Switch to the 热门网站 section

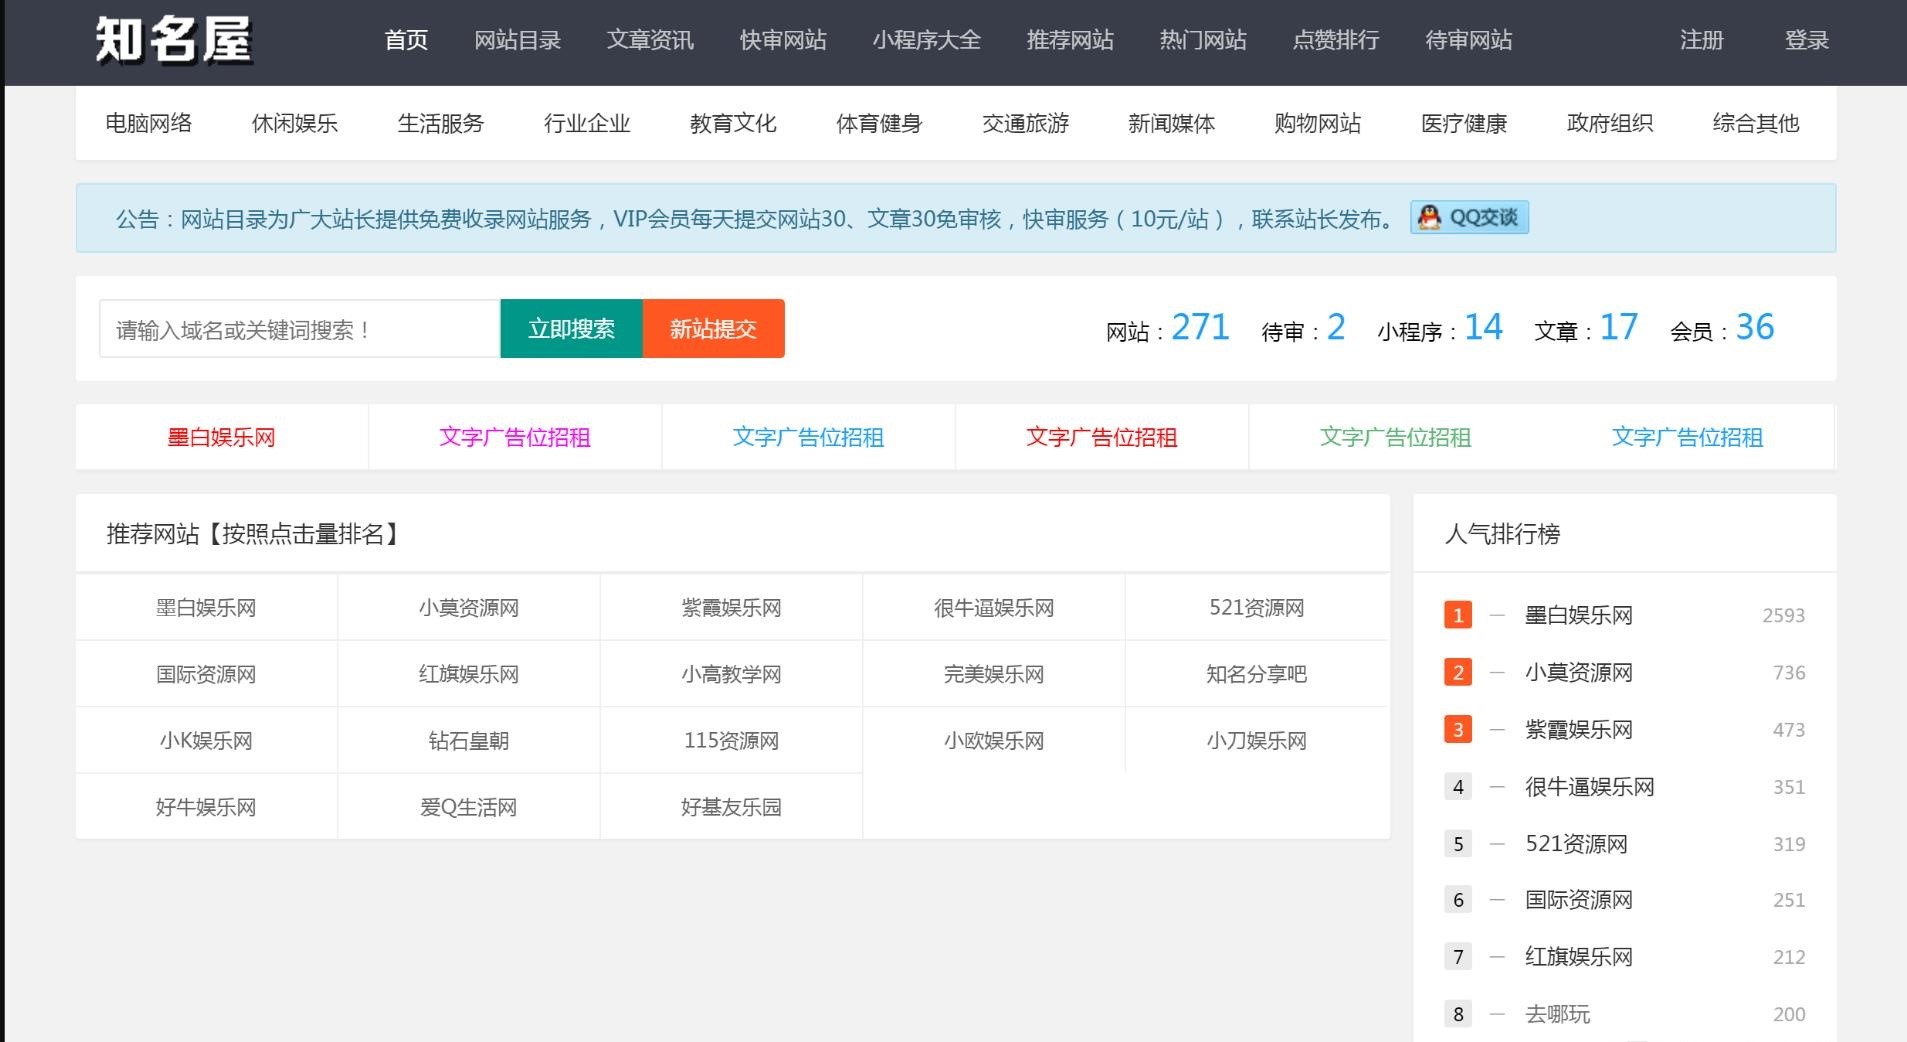click(x=1201, y=41)
